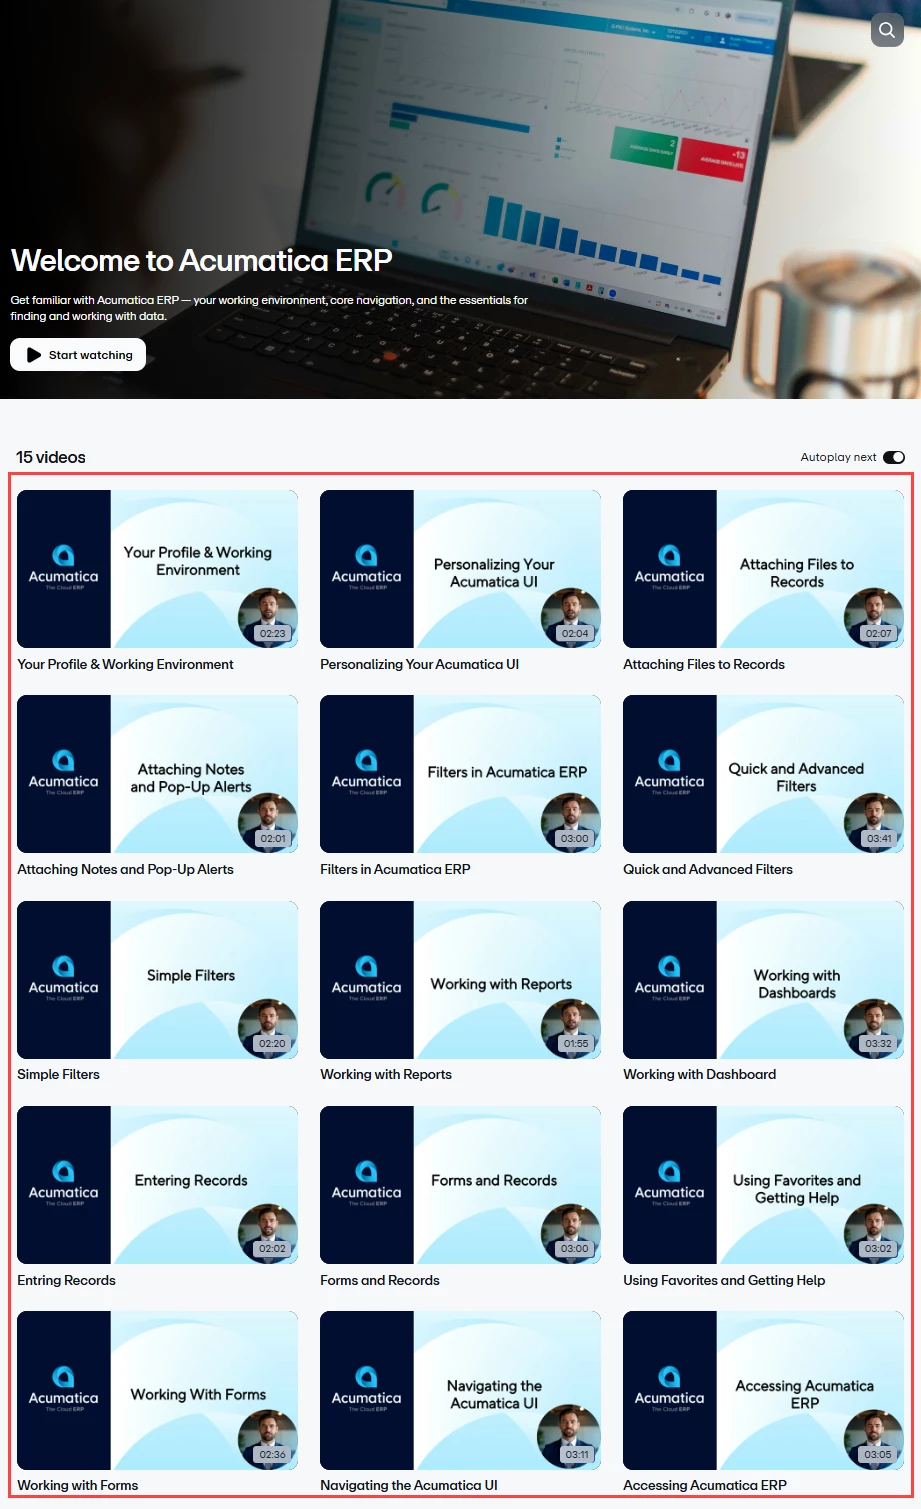Click the 02:36 duration badge
Image resolution: width=921 pixels, height=1509 pixels.
272,1454
